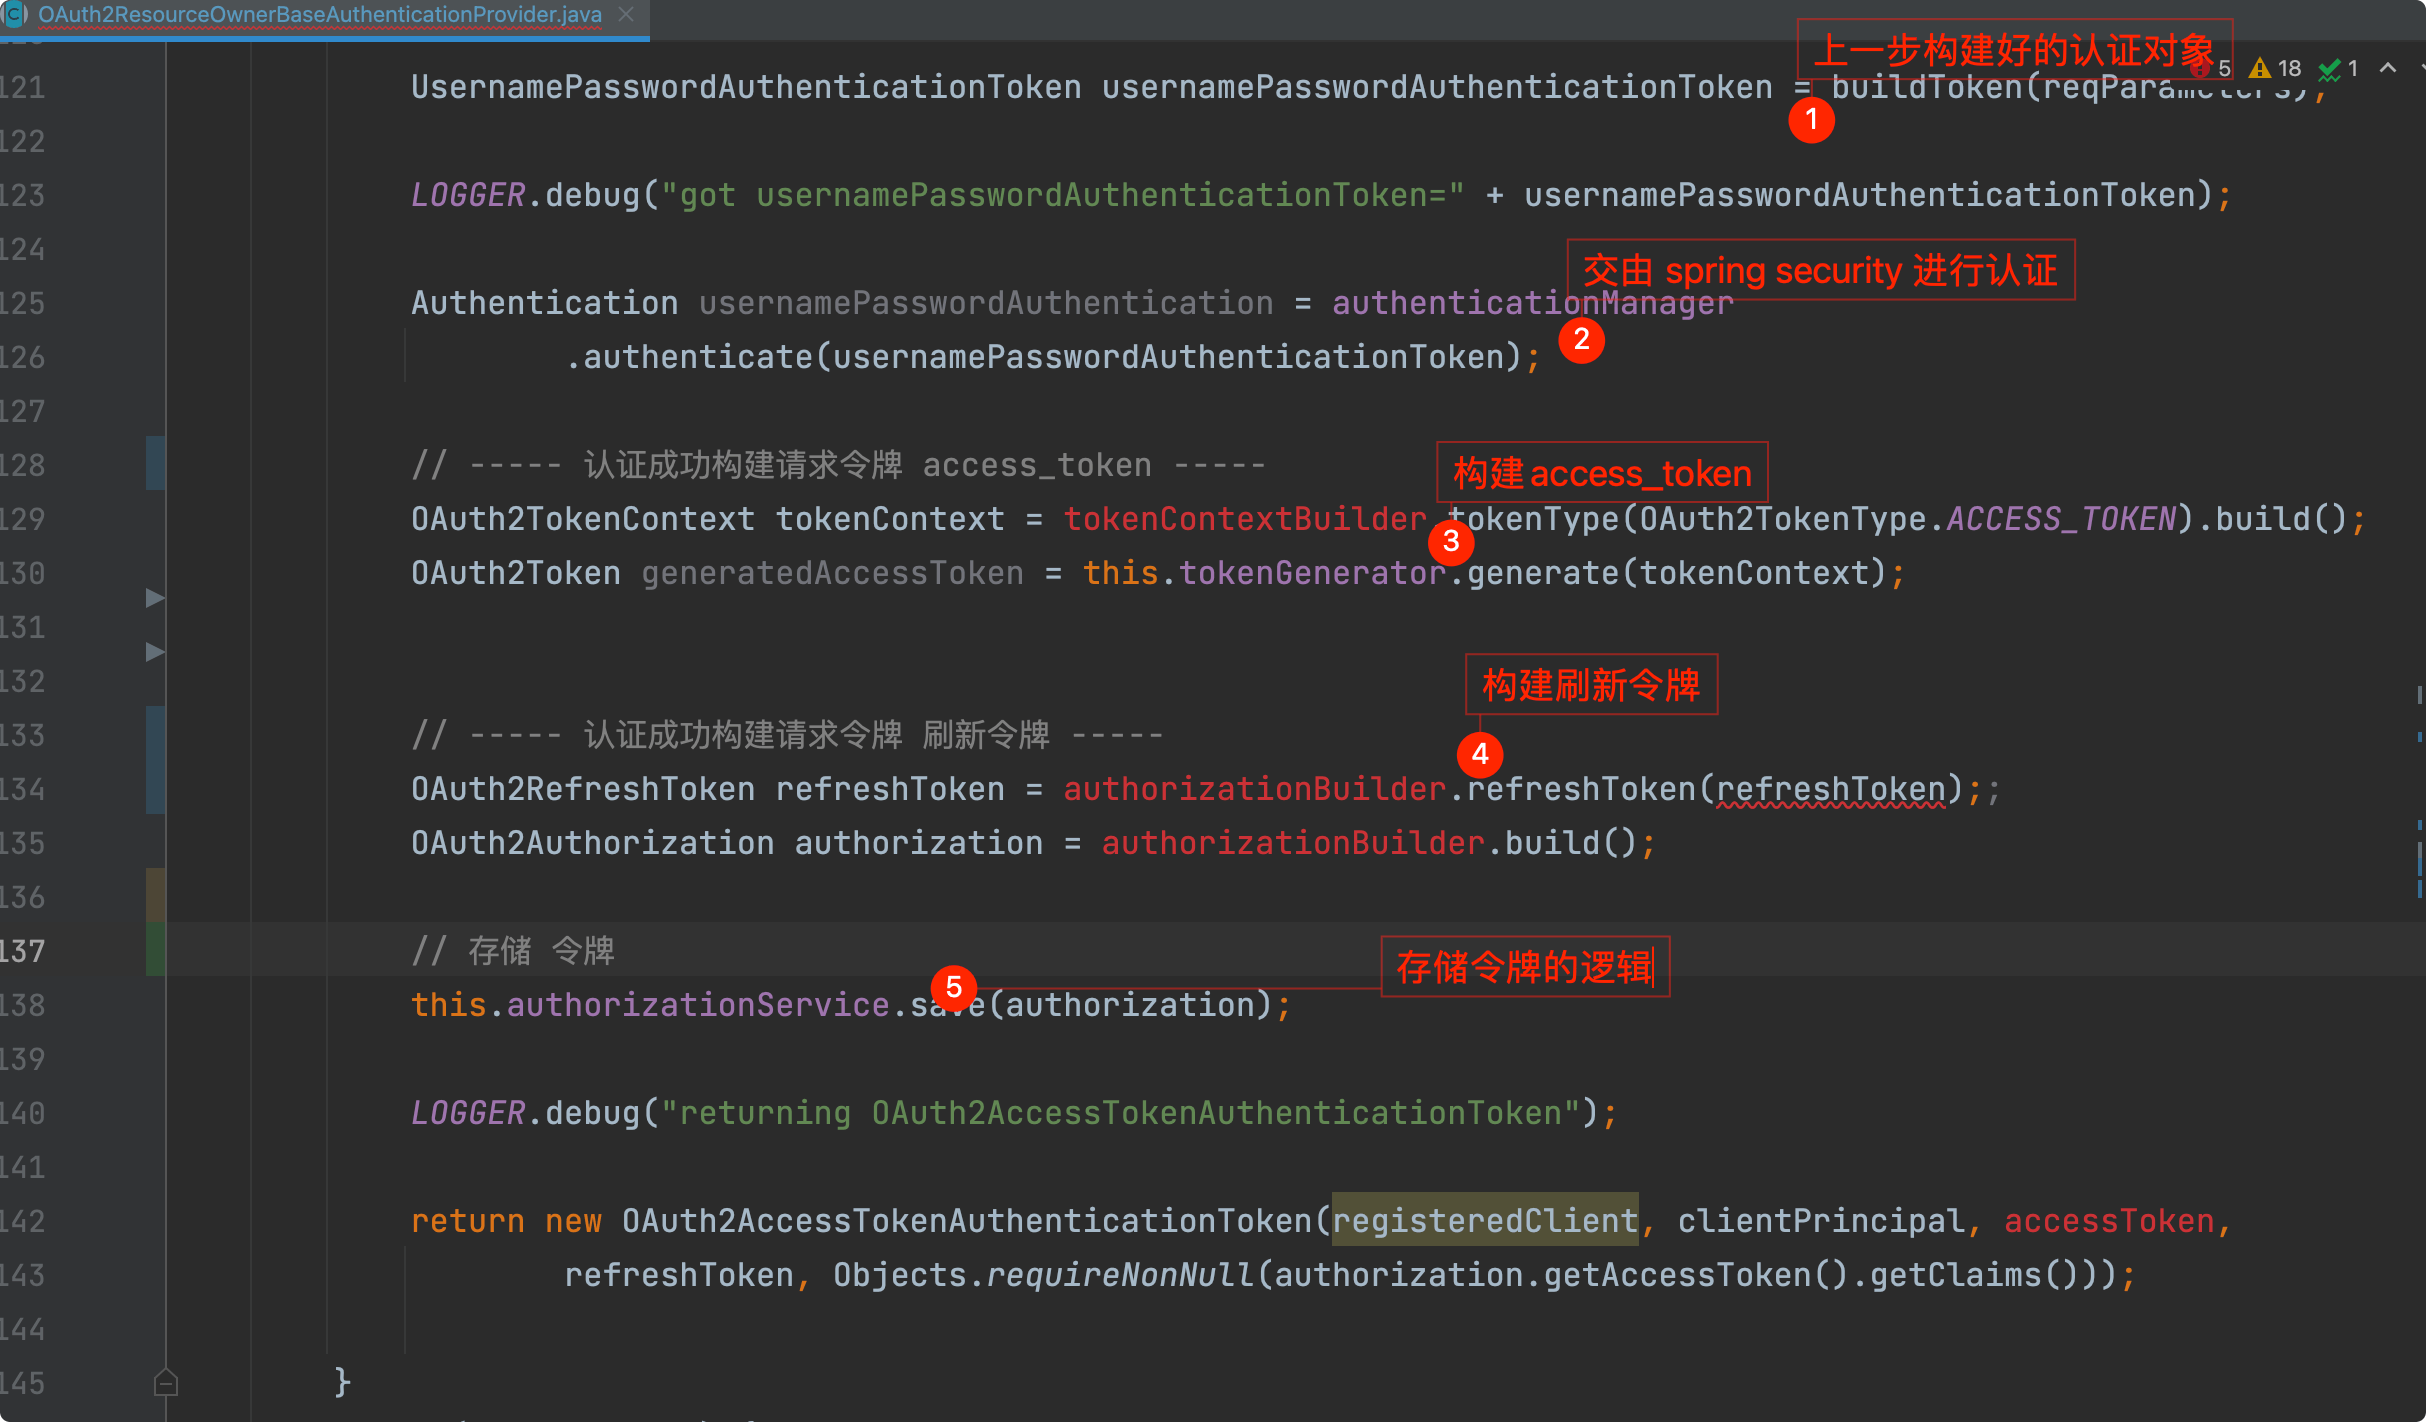Click the highlighted registeredClient argument
Screen dimensions: 2426x1422
pyautogui.click(x=1484, y=1220)
